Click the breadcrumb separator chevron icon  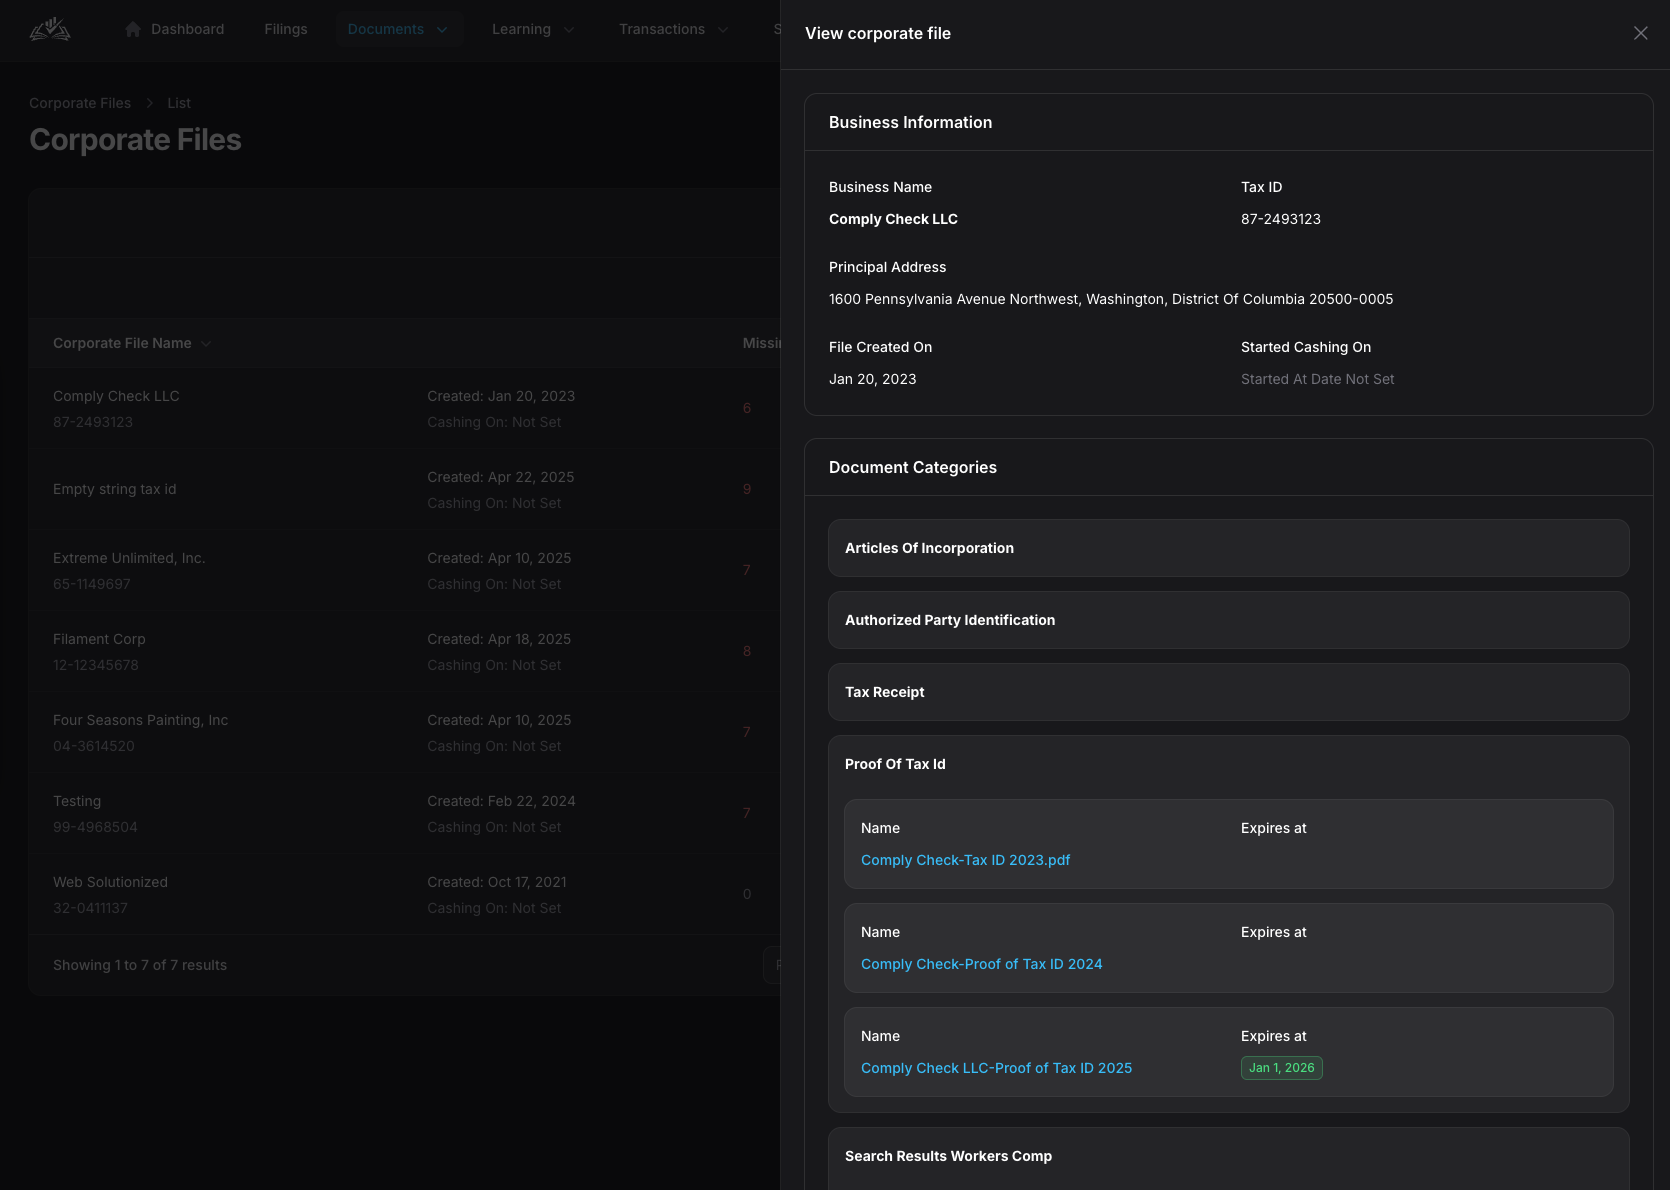click(x=149, y=103)
